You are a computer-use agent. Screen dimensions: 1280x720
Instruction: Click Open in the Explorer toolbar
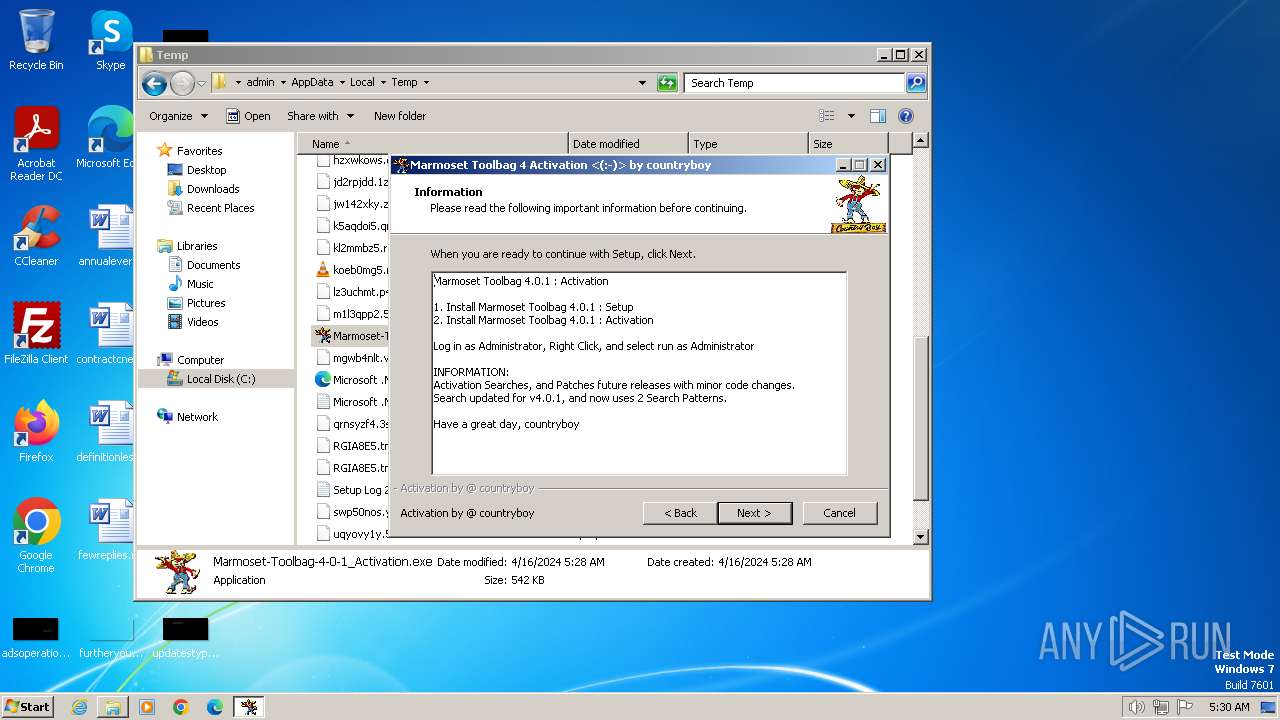tap(248, 116)
